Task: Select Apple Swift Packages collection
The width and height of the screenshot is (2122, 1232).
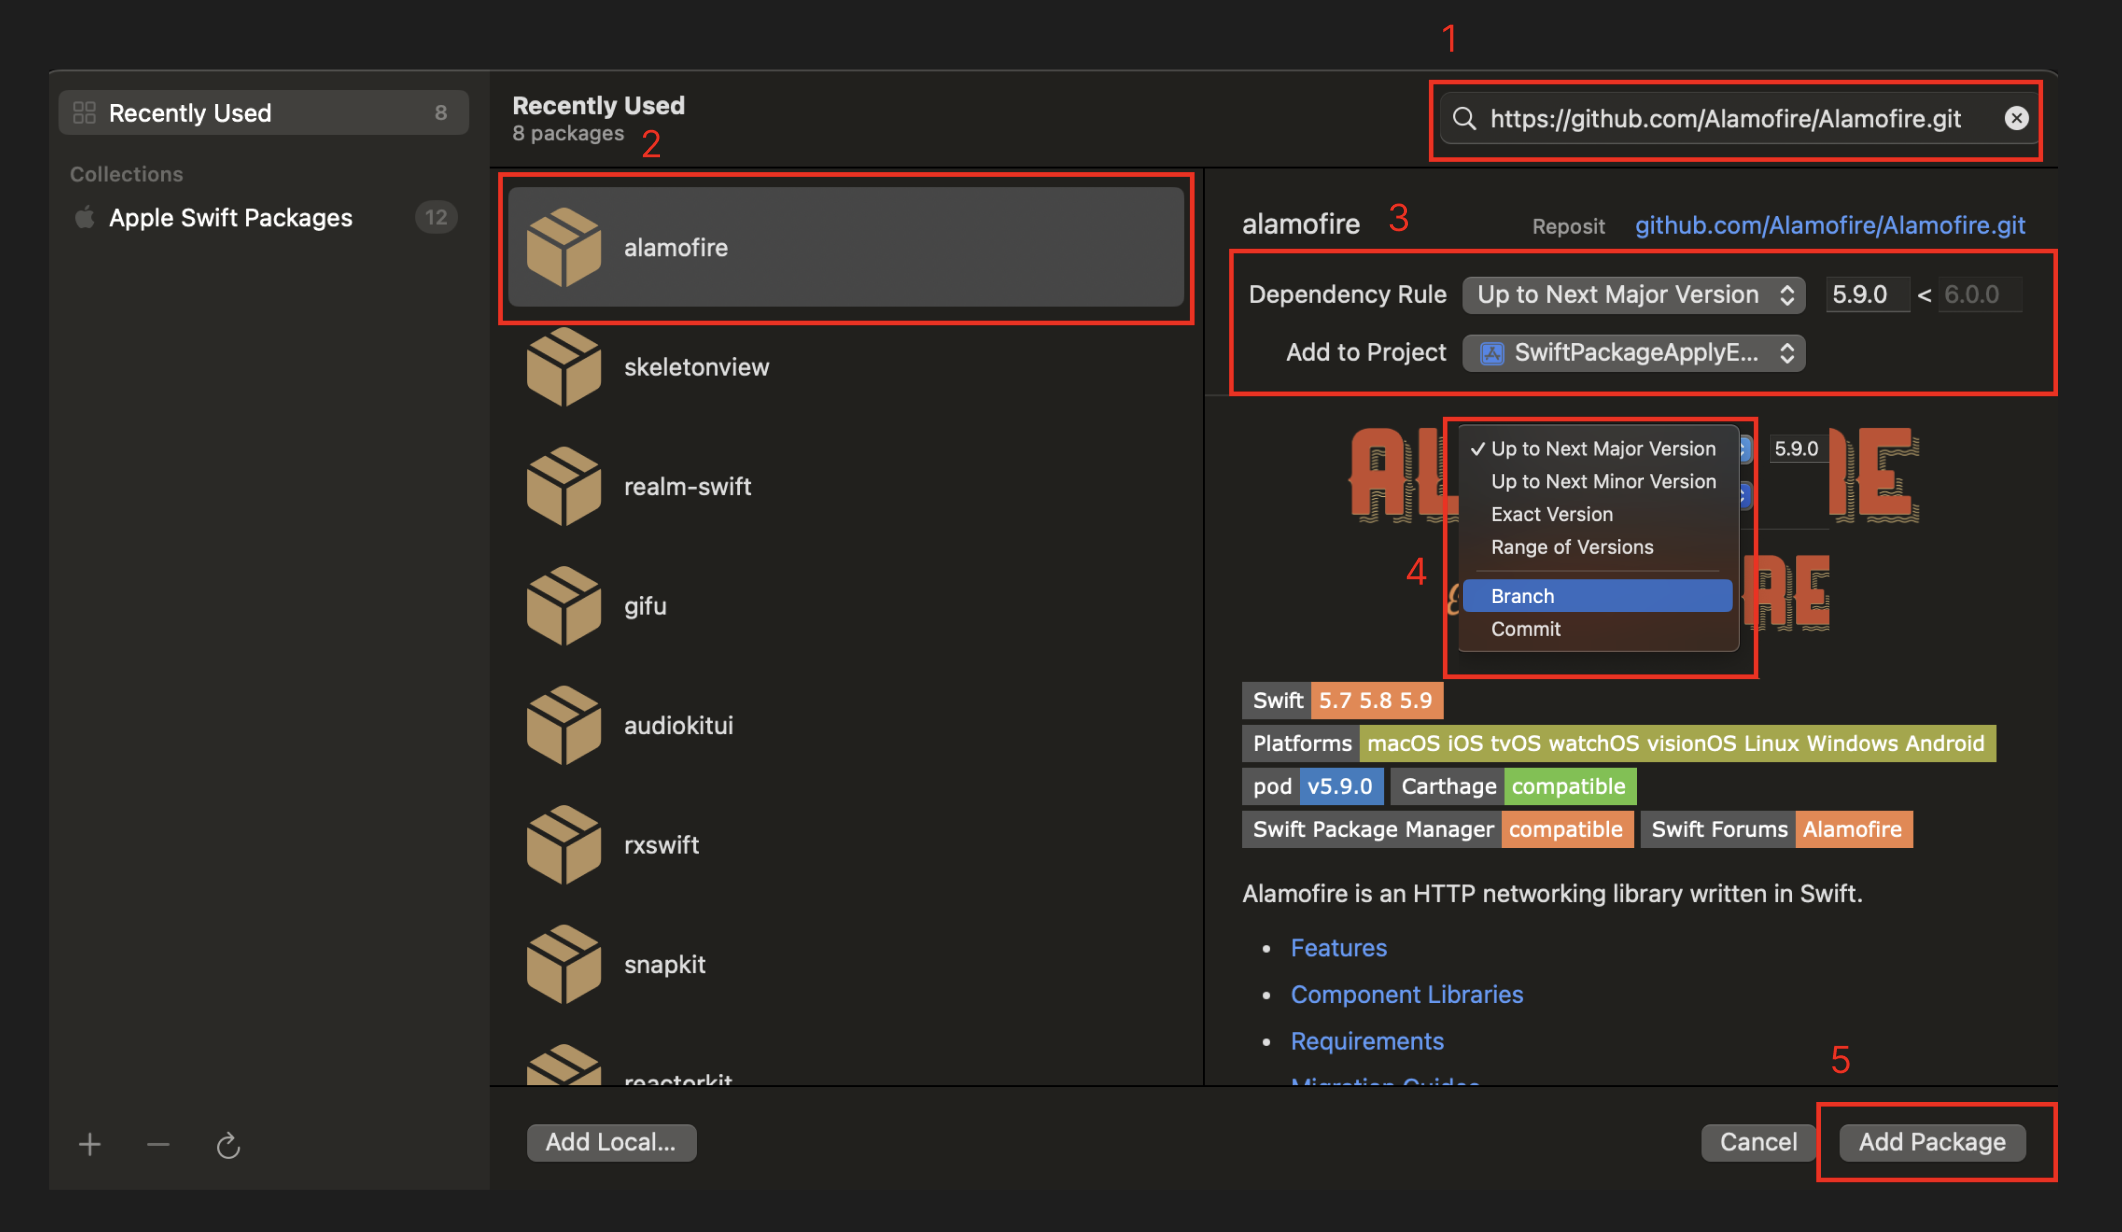Action: pyautogui.click(x=230, y=218)
